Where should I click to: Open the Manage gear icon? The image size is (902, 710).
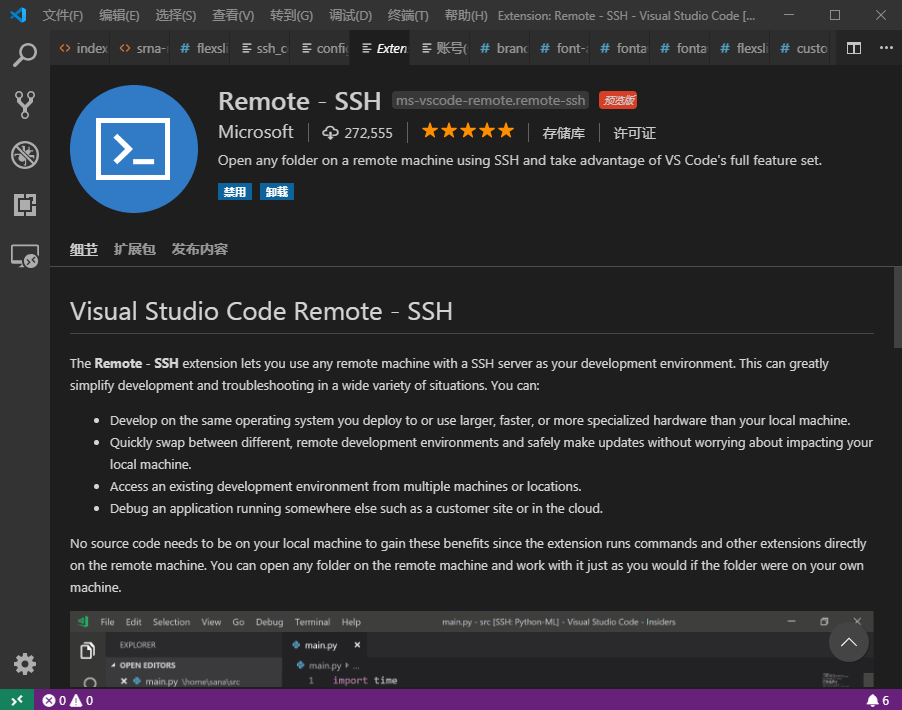point(25,664)
